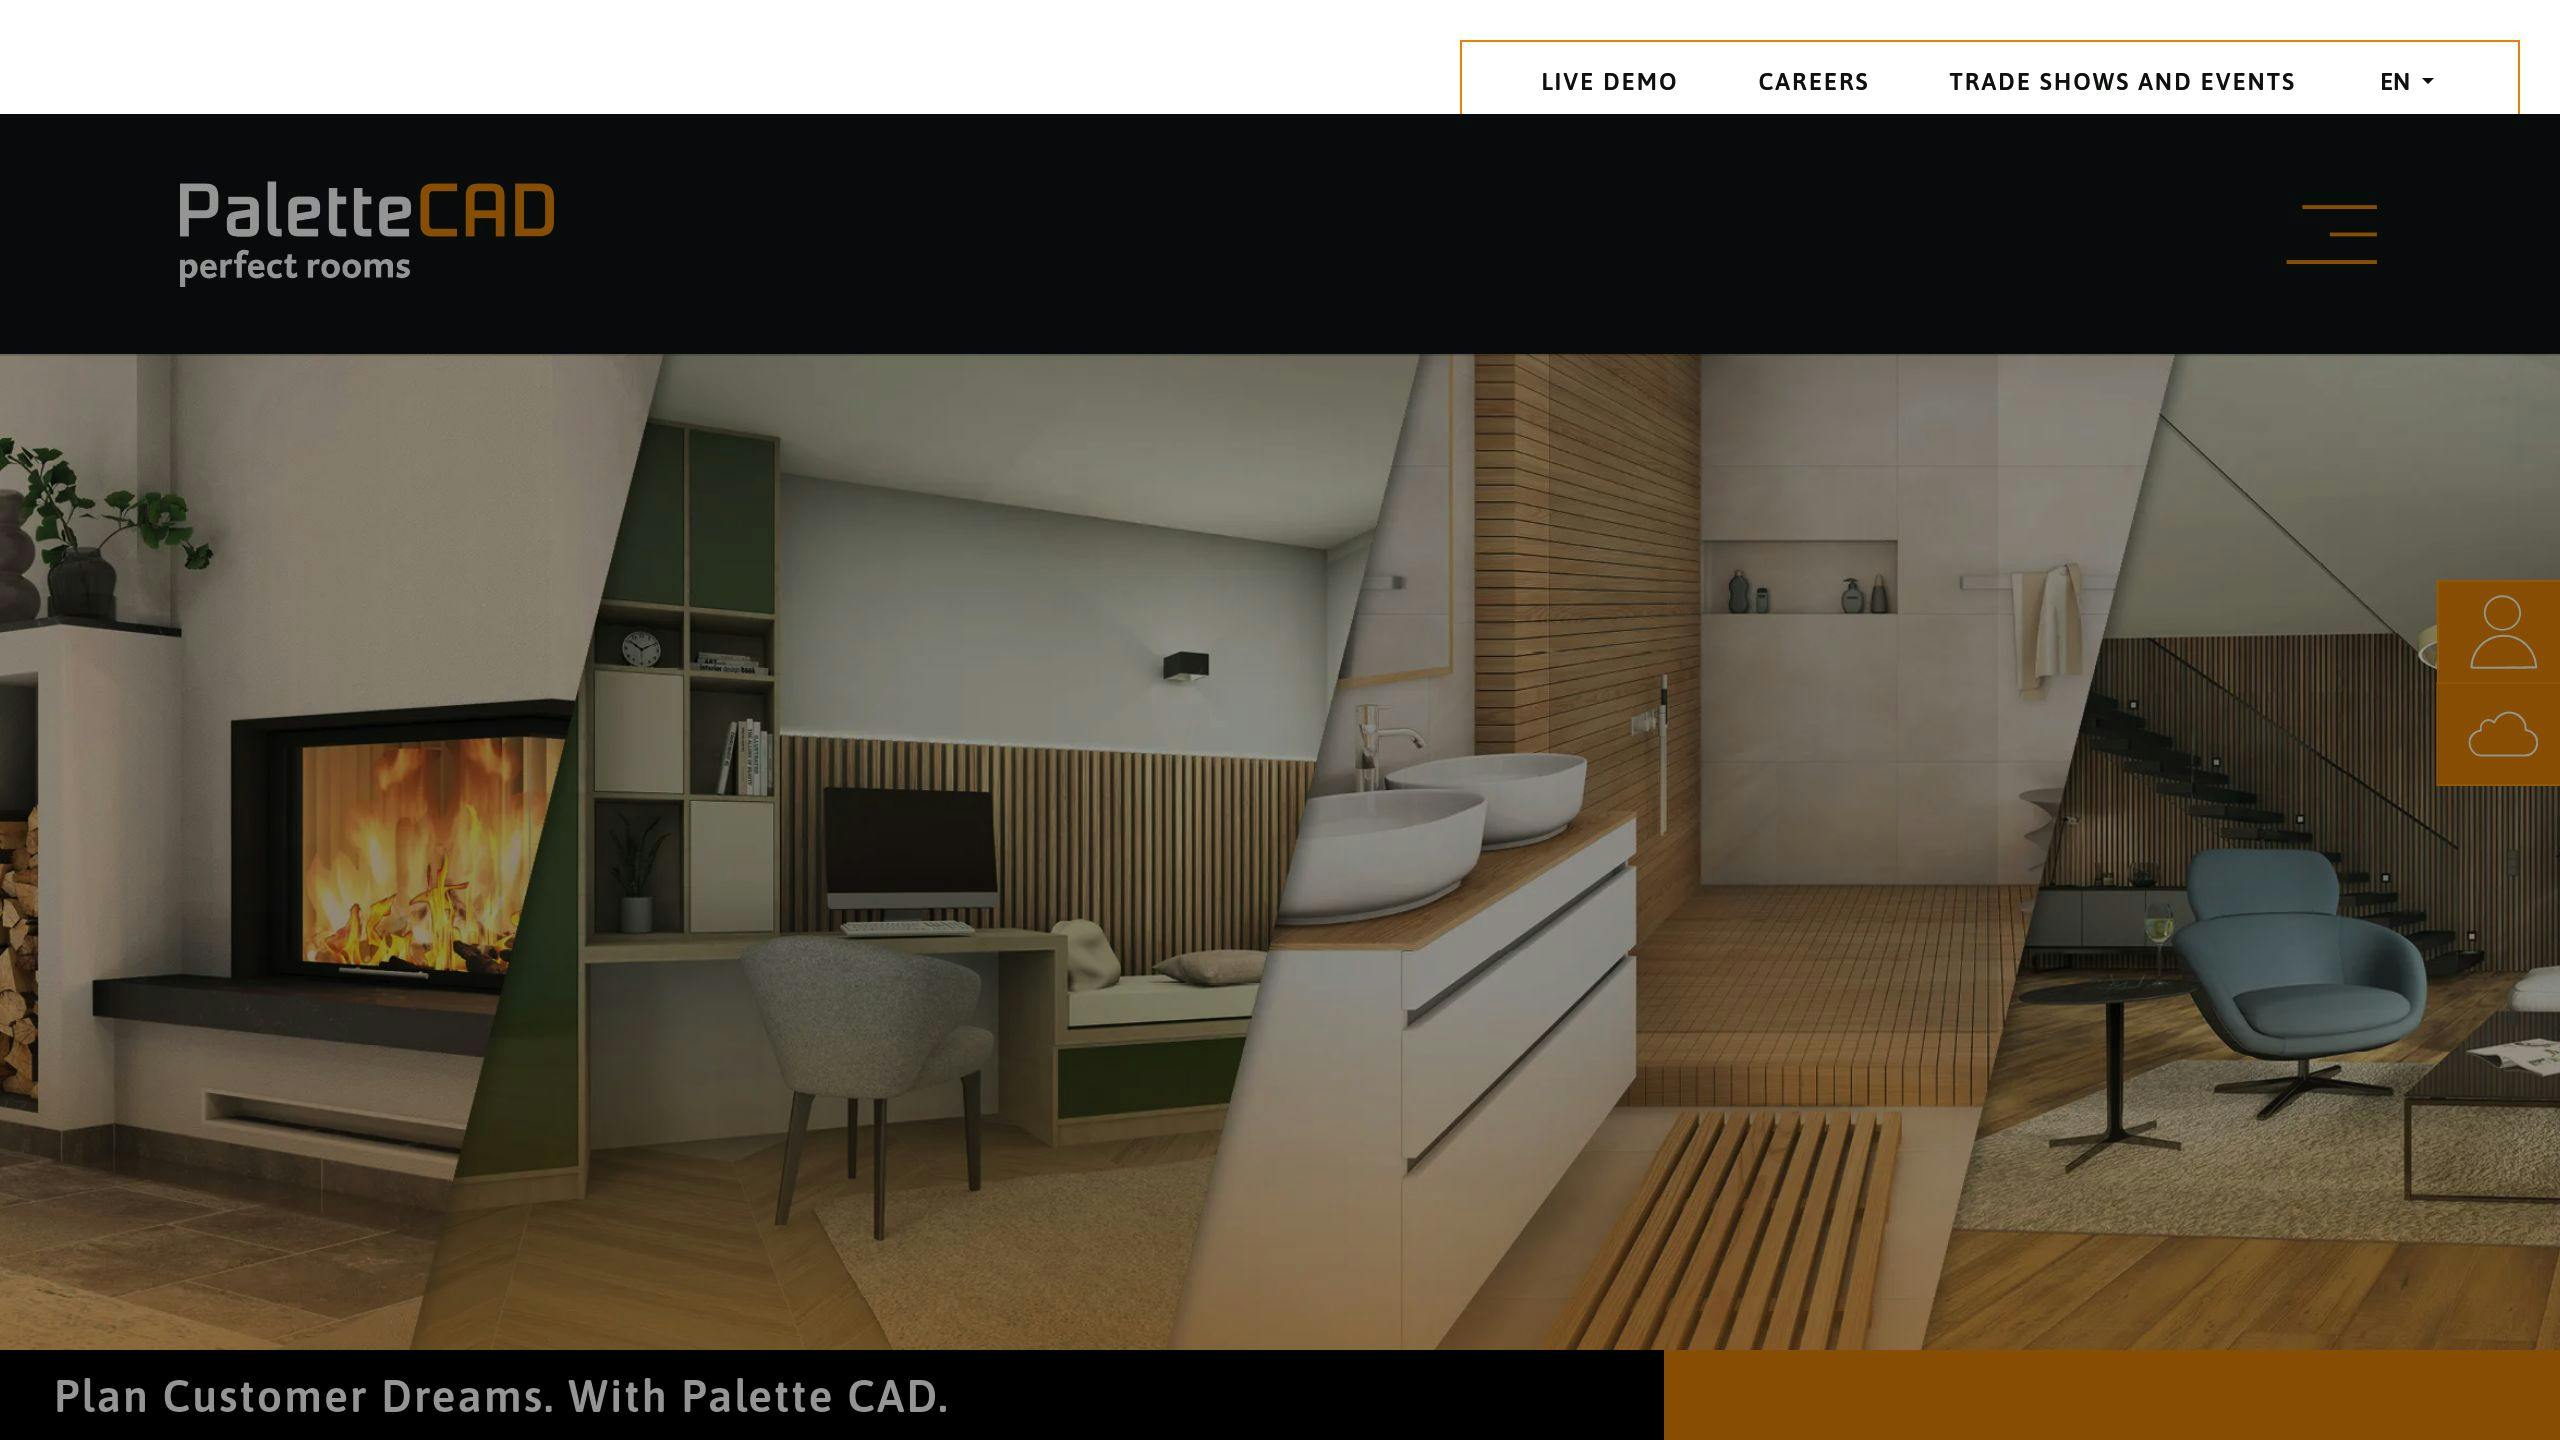Screen dimensions: 2560x1440
Task: Open Trade Shows and Events
Action: (2122, 82)
